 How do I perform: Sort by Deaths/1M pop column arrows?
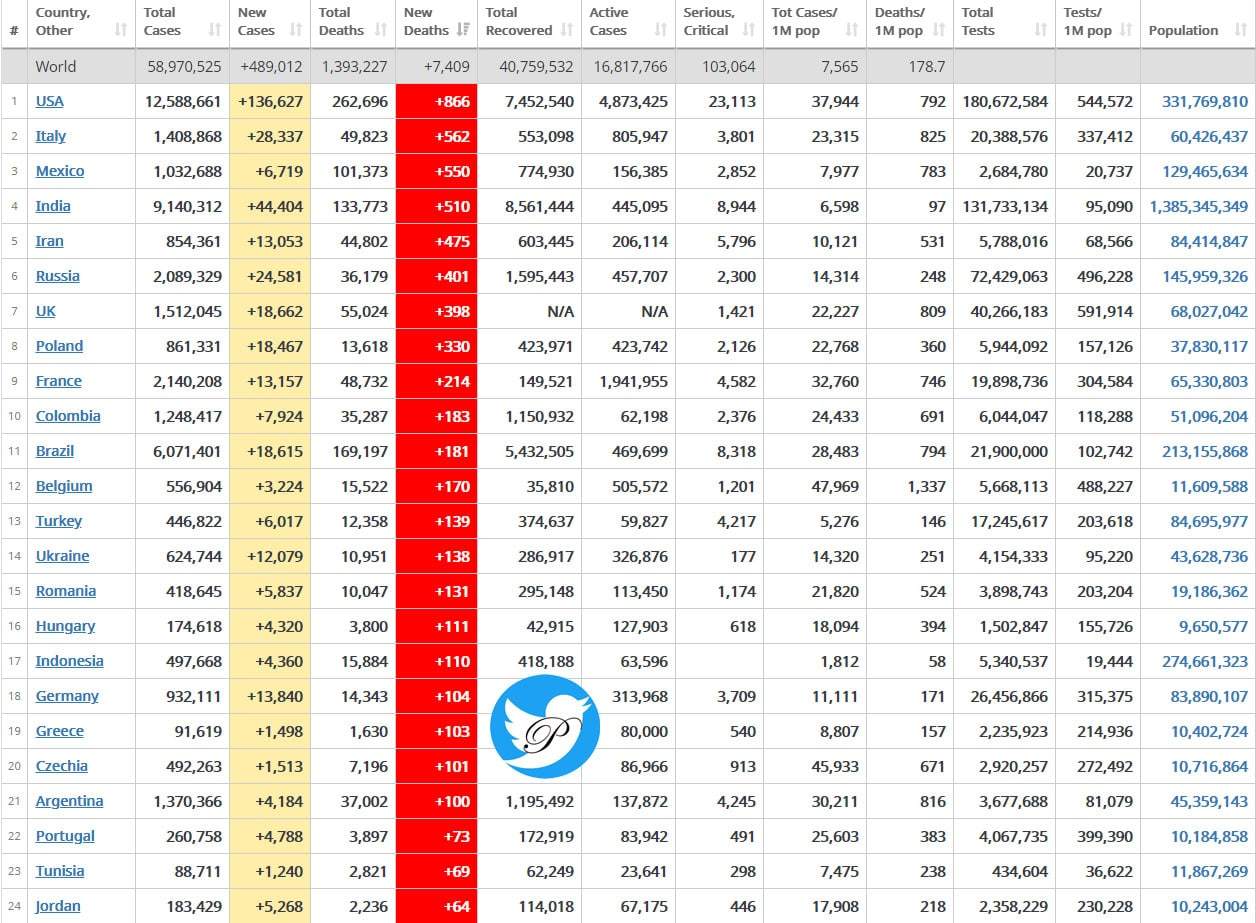pyautogui.click(x=939, y=30)
